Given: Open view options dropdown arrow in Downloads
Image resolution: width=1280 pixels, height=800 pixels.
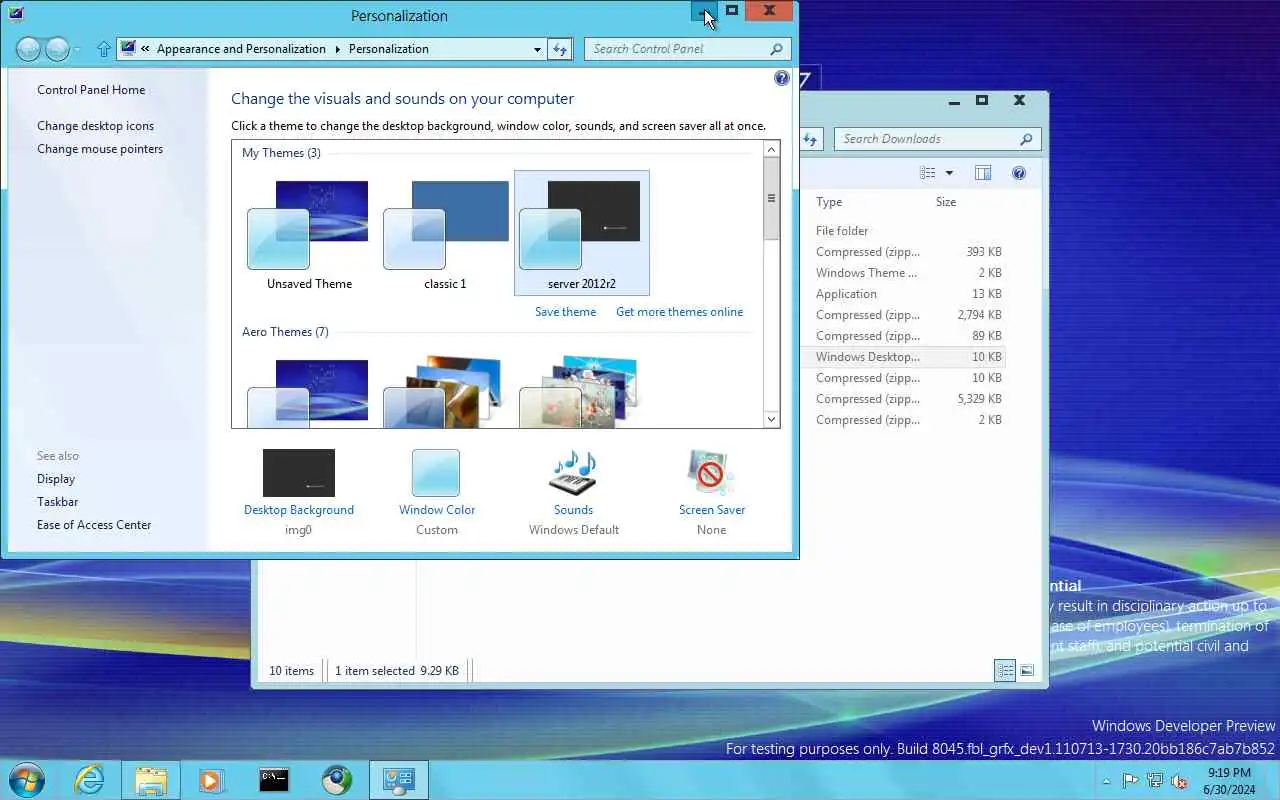Looking at the screenshot, I should click(x=949, y=173).
